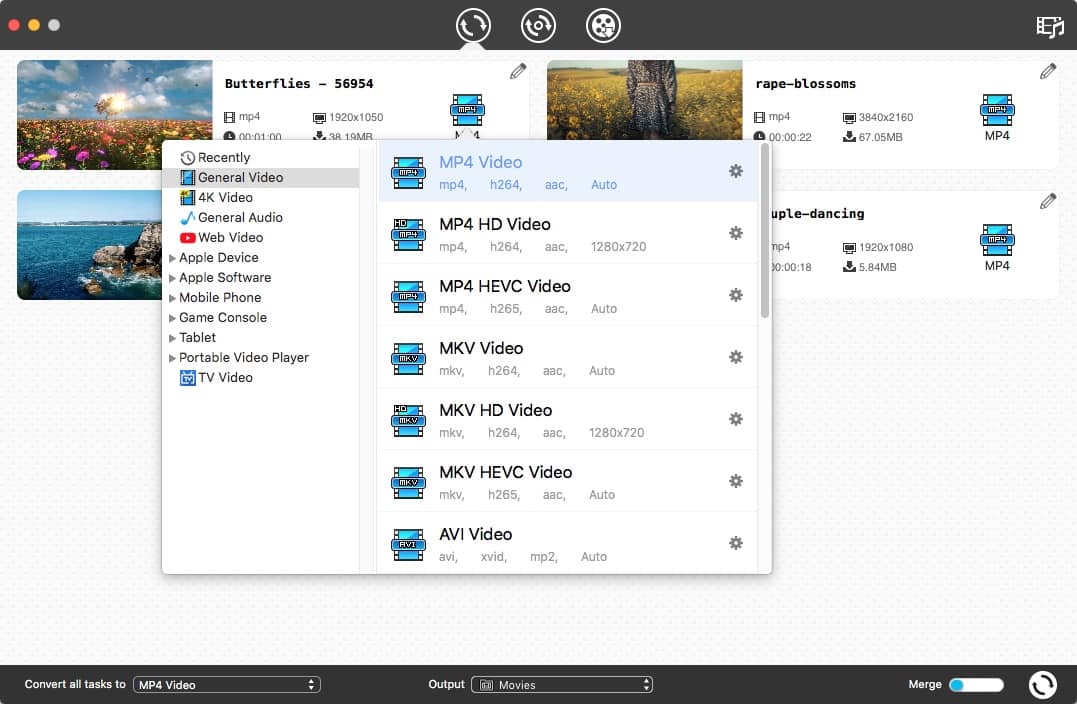Viewport: 1077px width, 704px height.
Task: Open the video Converter tab icon
Action: coord(472,26)
